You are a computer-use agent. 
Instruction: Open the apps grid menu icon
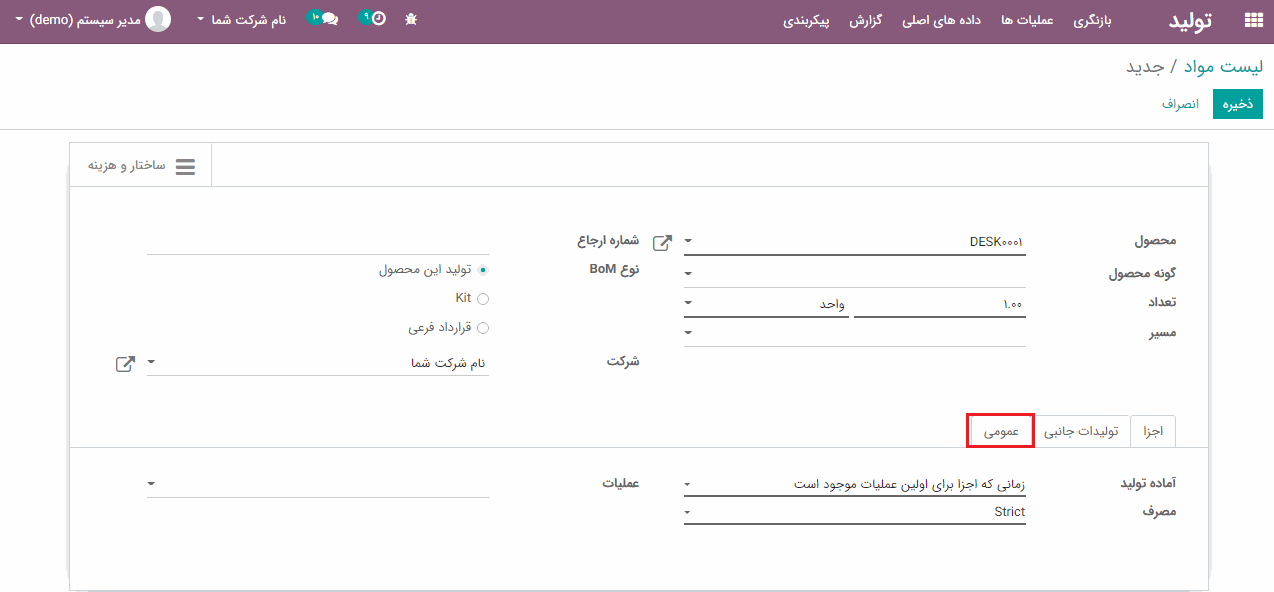click(x=1252, y=20)
